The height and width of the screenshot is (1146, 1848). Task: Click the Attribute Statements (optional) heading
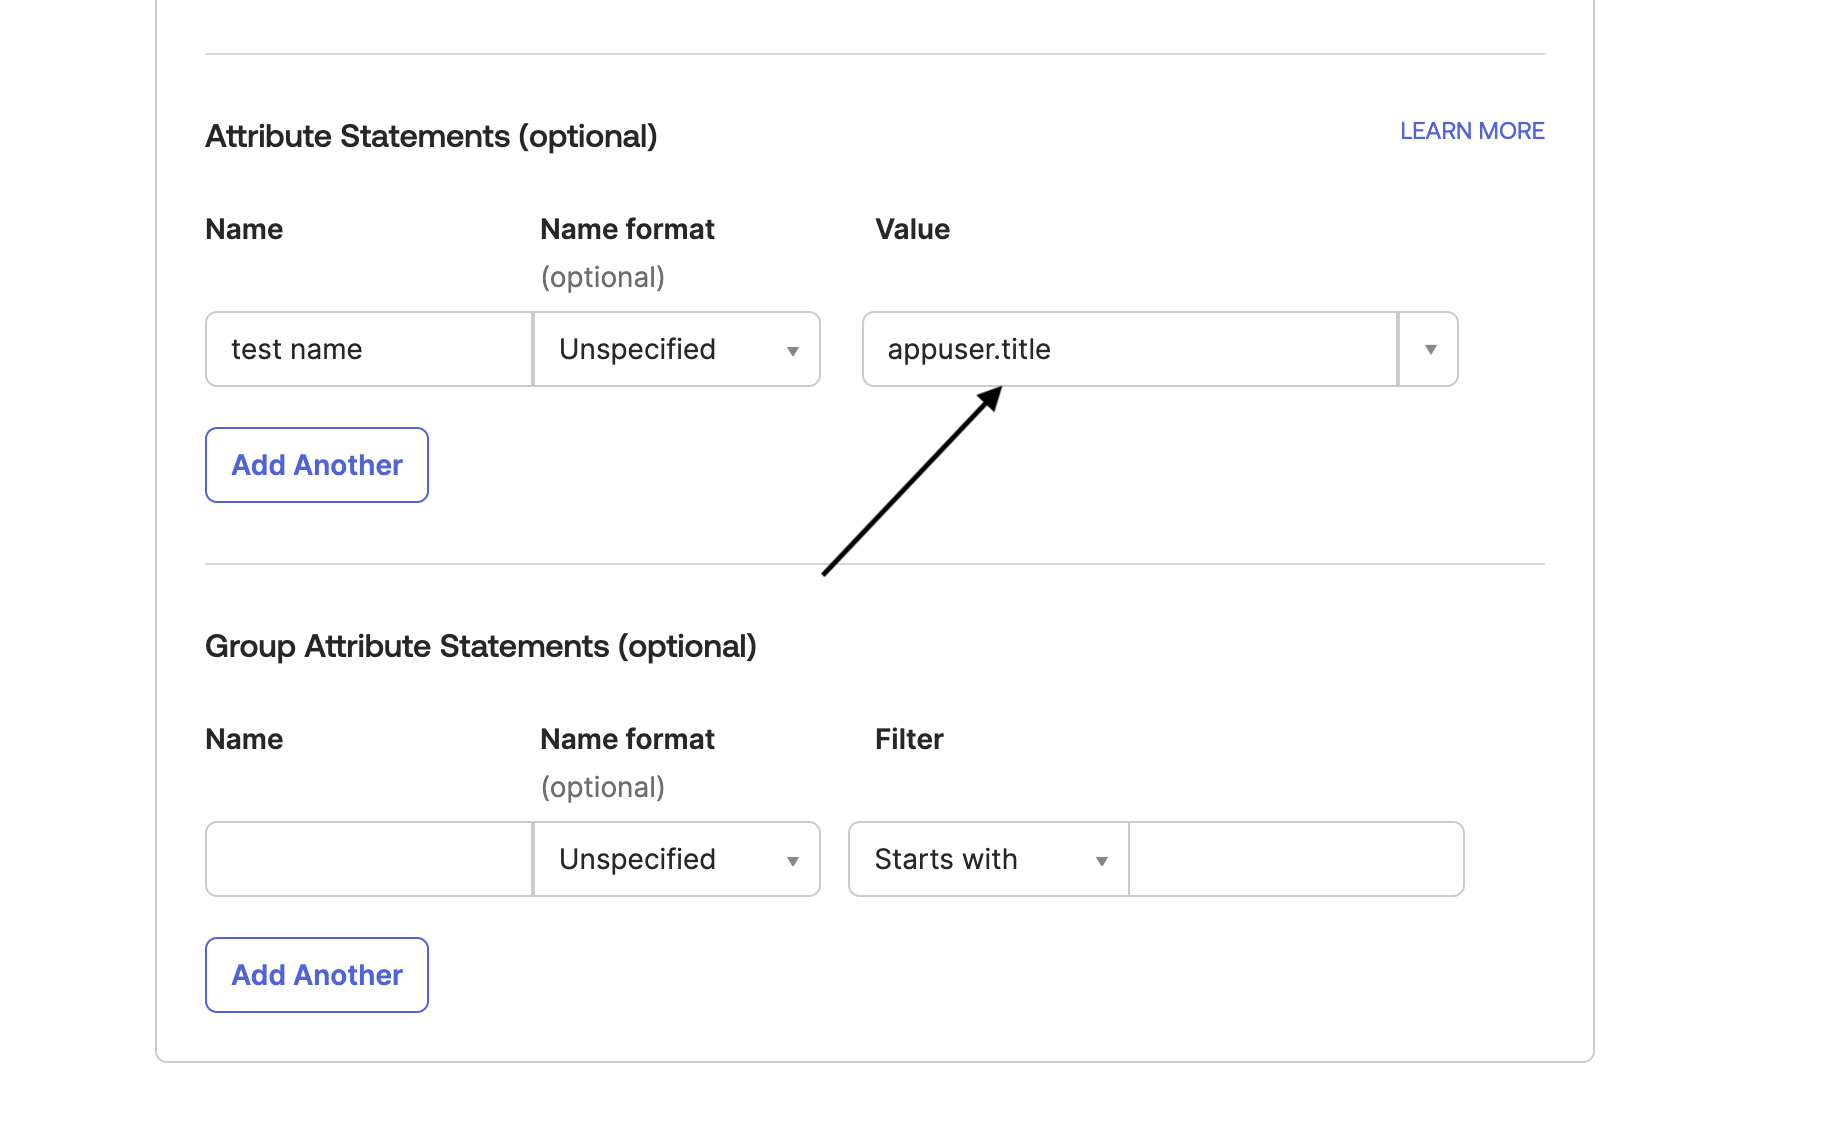[x=431, y=136]
